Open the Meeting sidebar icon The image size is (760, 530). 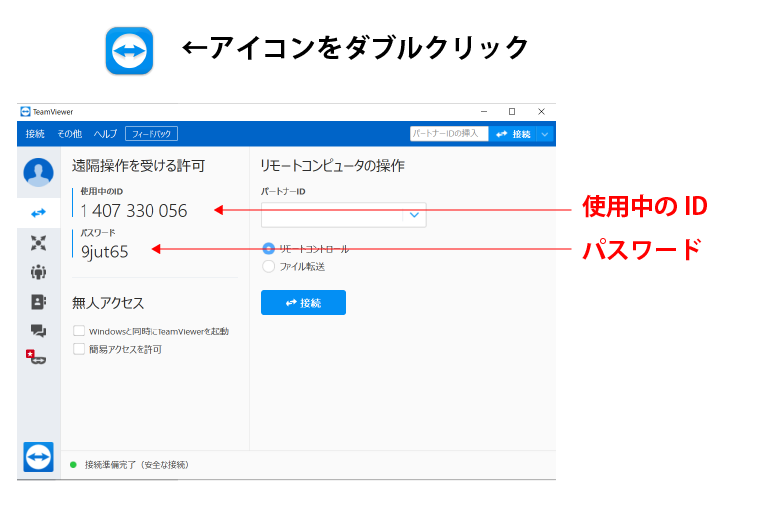(38, 242)
